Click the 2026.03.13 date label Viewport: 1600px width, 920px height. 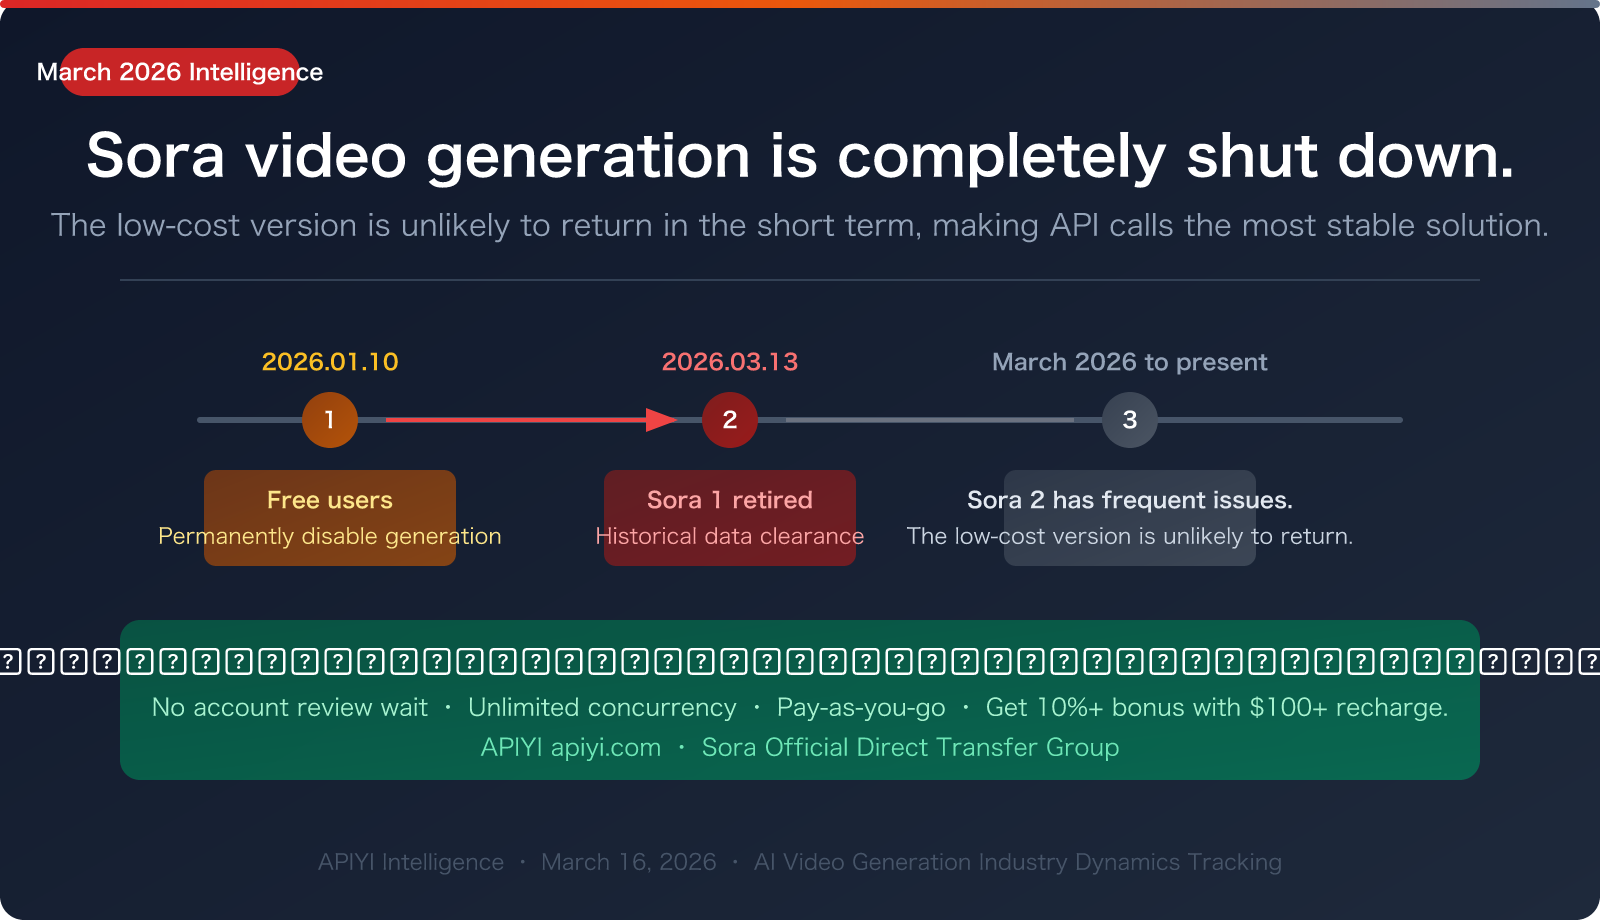pyautogui.click(x=730, y=362)
